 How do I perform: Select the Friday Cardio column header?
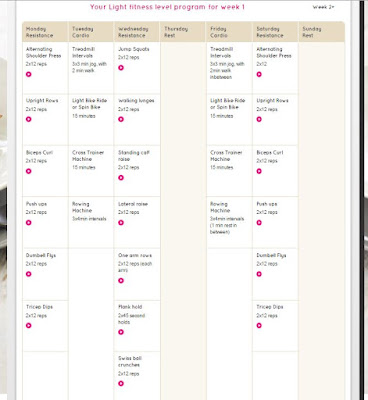click(x=229, y=32)
